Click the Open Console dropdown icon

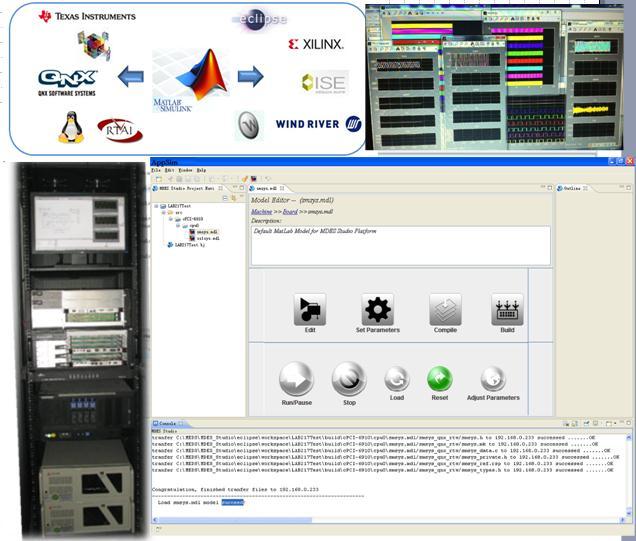click(x=609, y=424)
